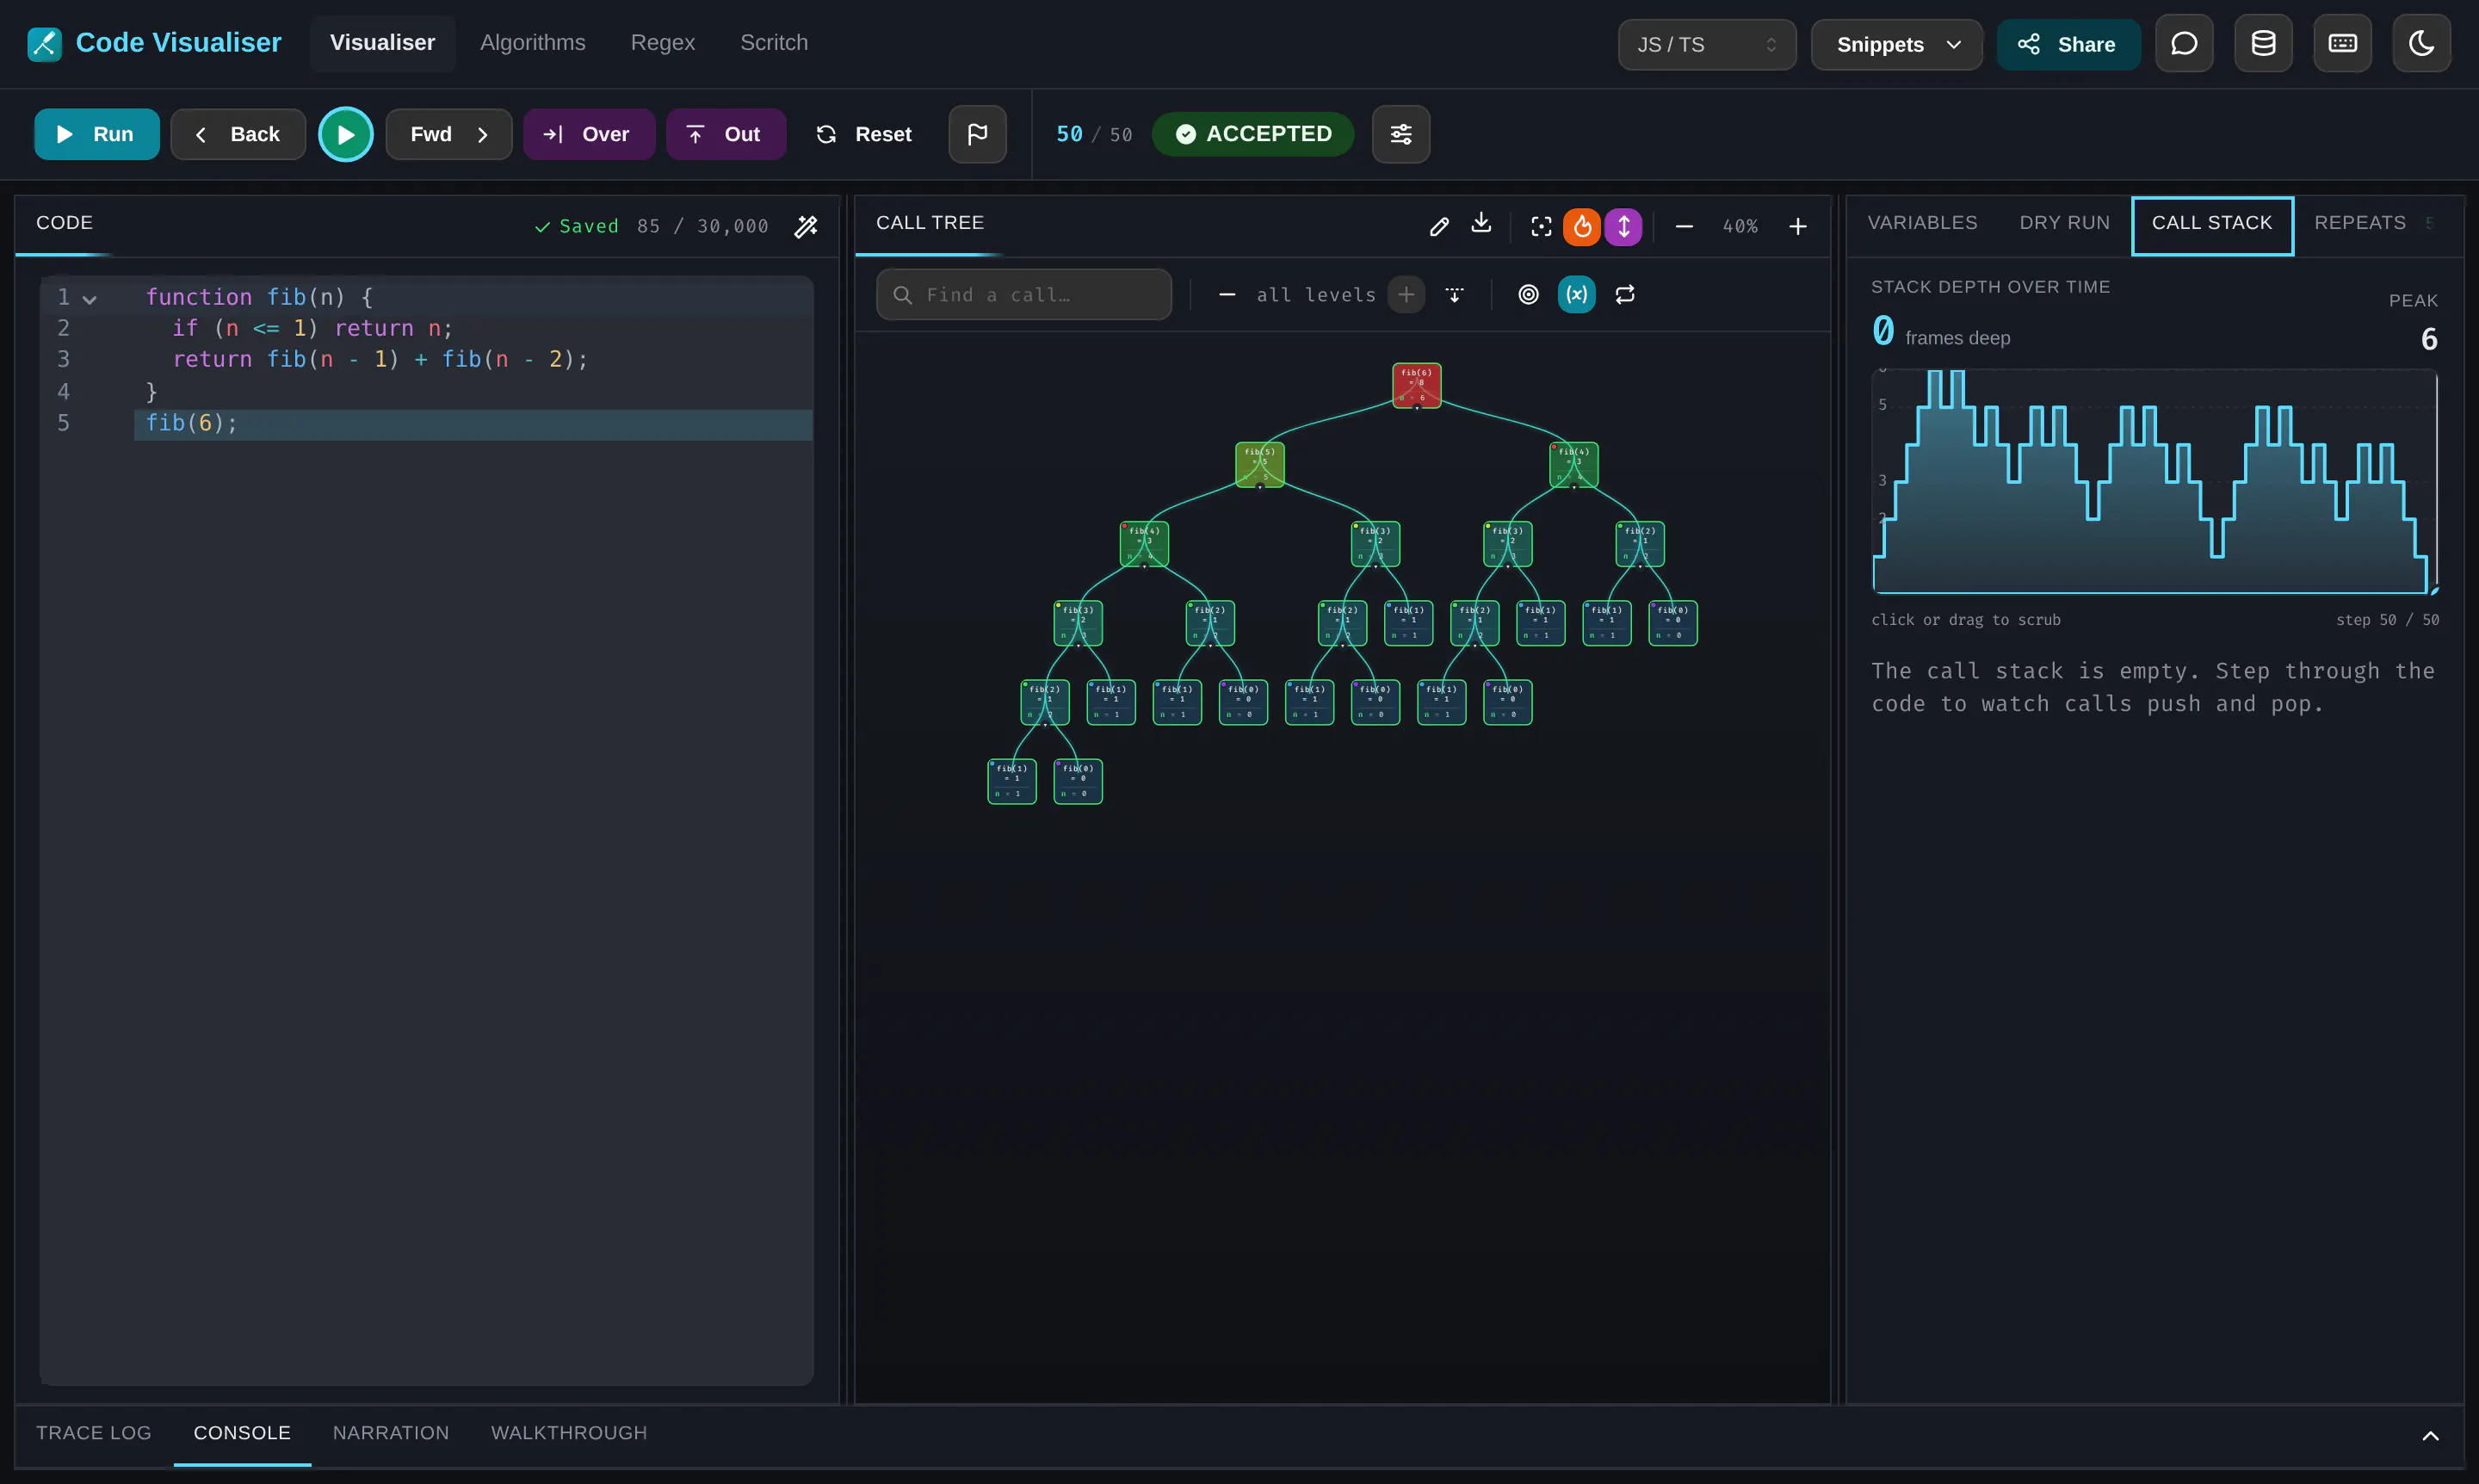Screen dimensions: 2479x1484
Task: Click the Step Over button
Action: point(589,134)
